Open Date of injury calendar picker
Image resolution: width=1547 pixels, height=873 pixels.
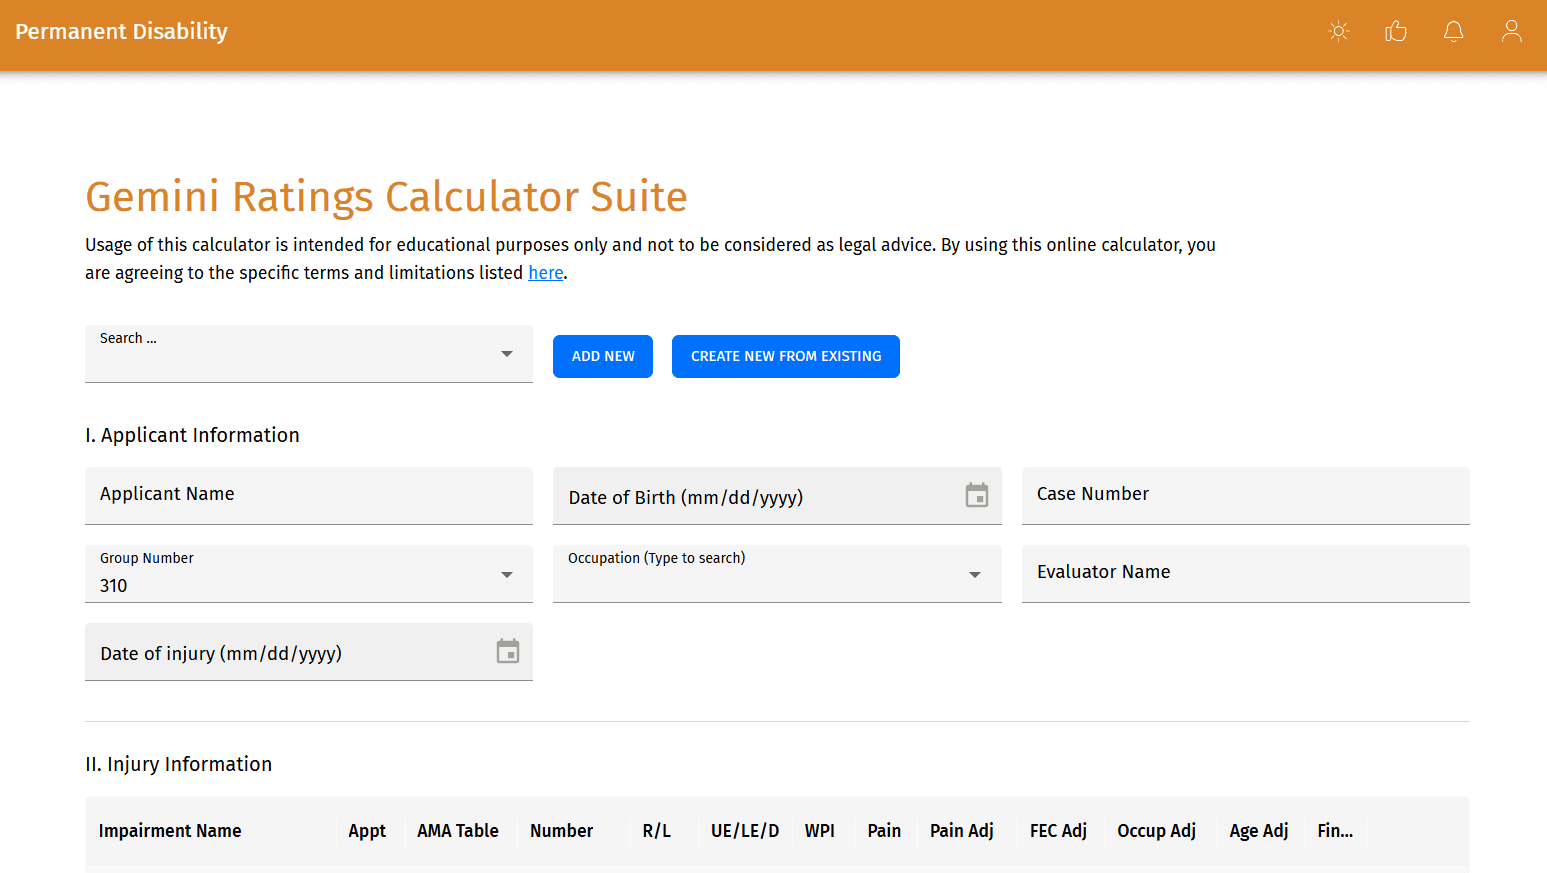pyautogui.click(x=508, y=651)
